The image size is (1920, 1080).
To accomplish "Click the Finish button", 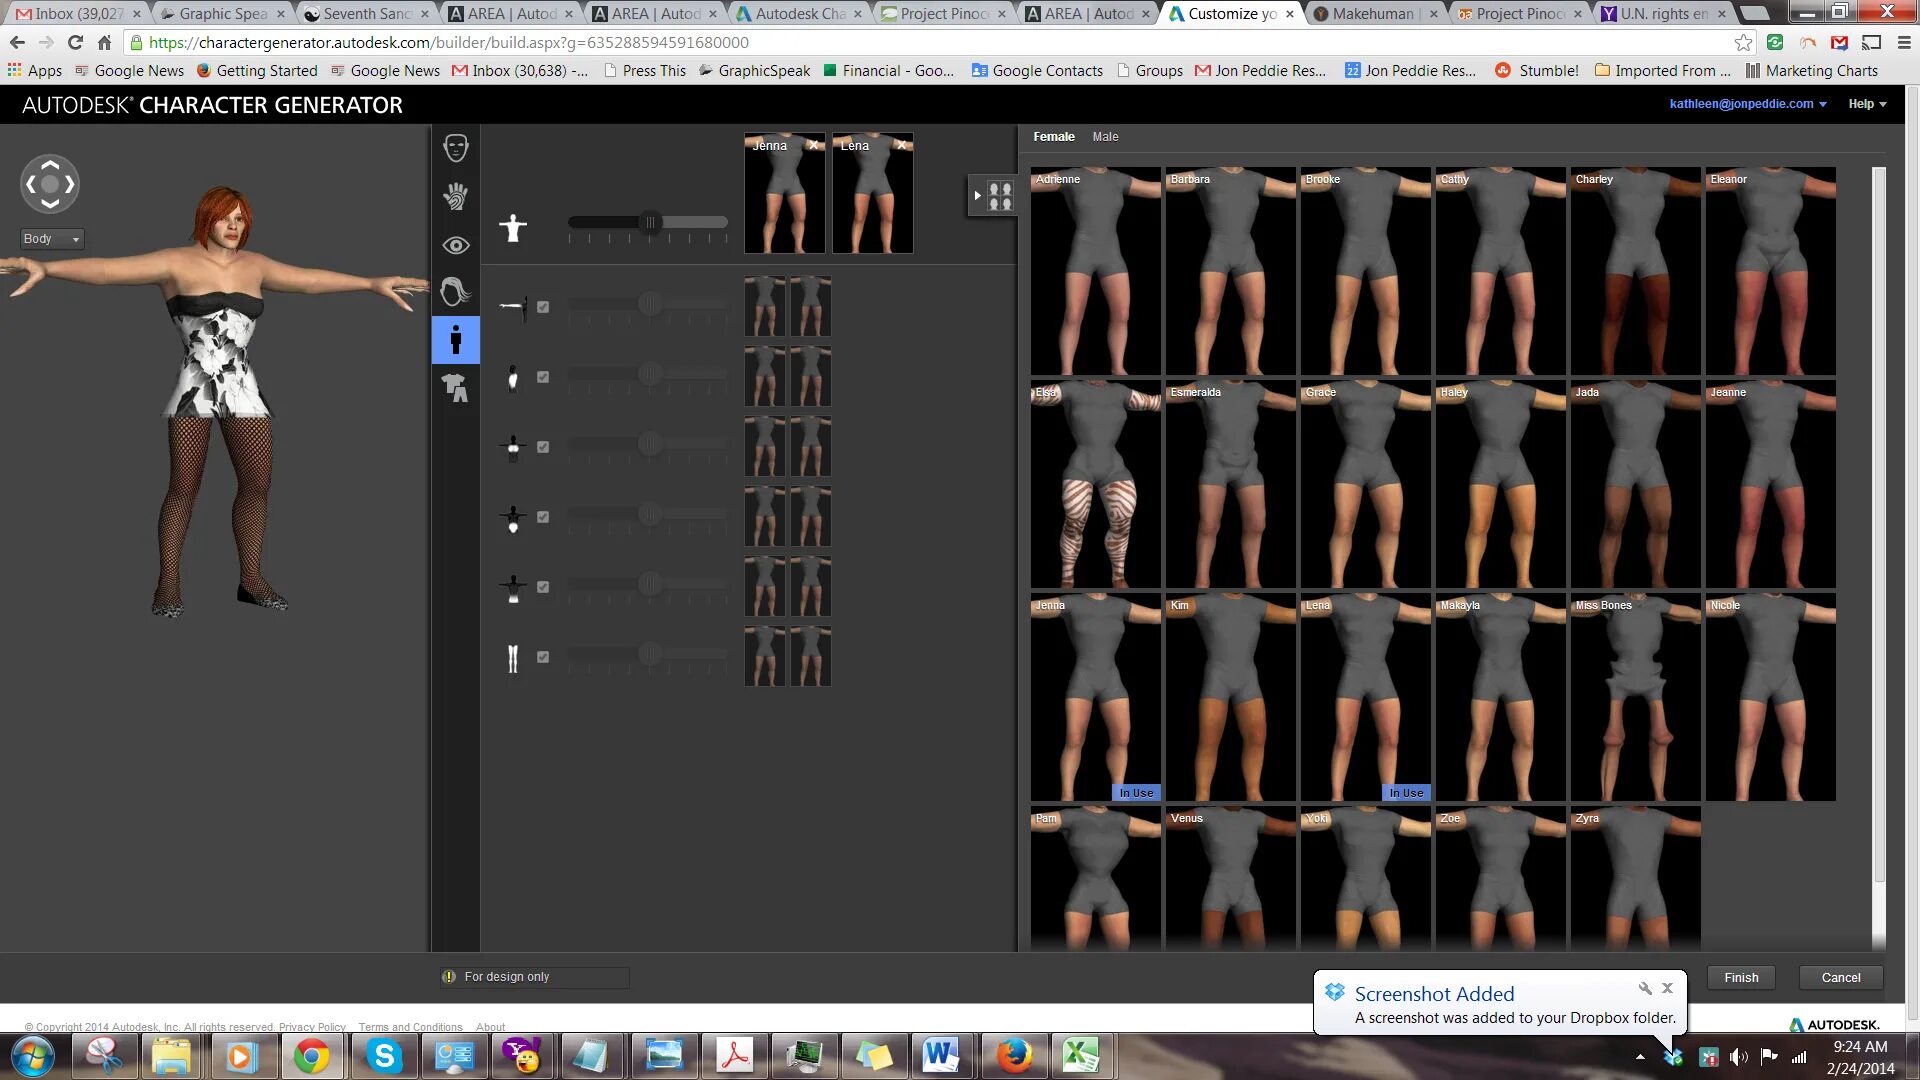I will tap(1740, 977).
